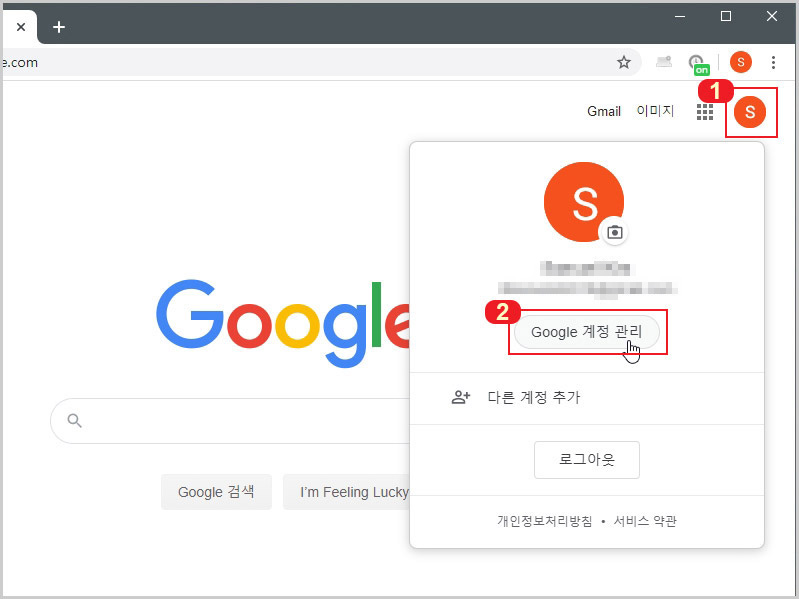799x599 pixels.
Task: Open Chrome profile avatar in toolbar
Action: pyautogui.click(x=740, y=62)
